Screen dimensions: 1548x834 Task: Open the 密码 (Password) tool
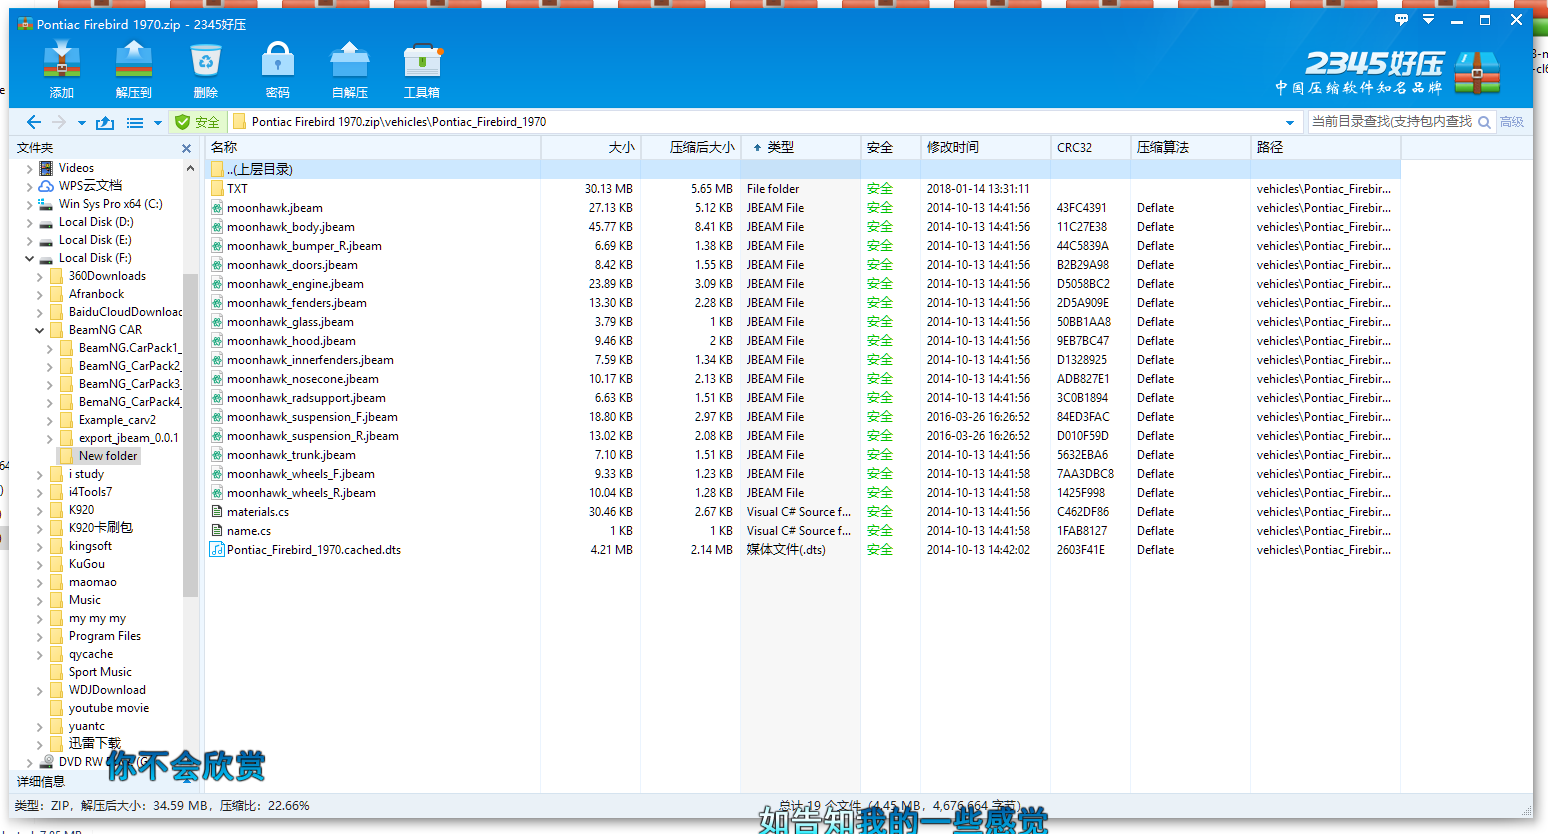click(277, 70)
